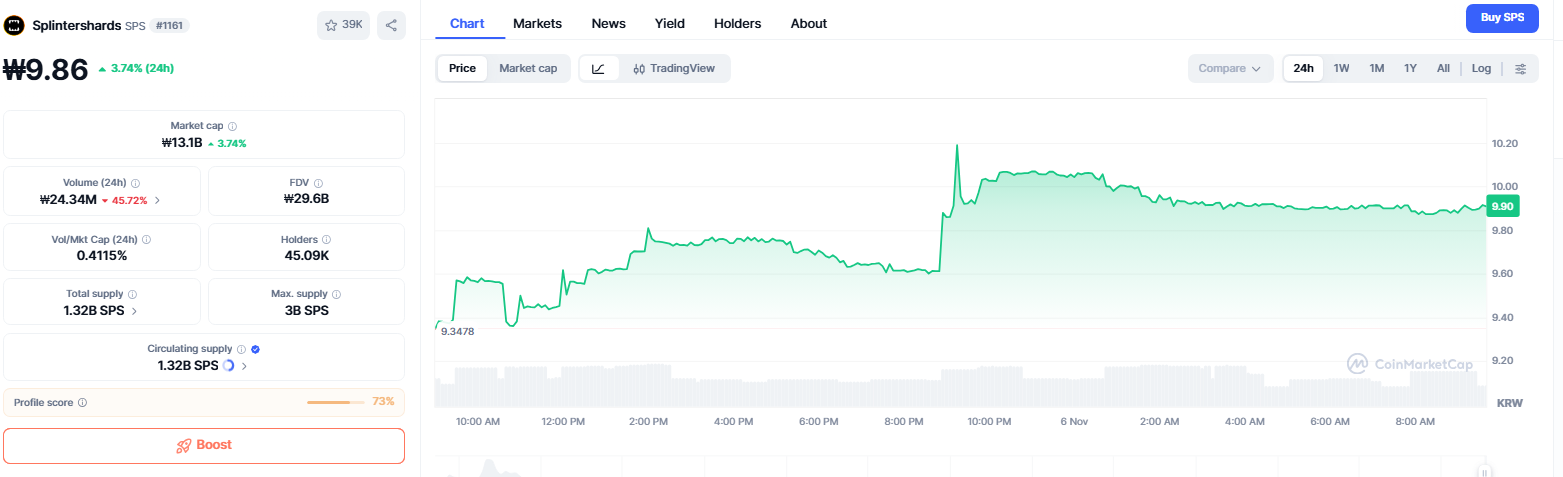The image size is (1563, 477).
Task: Click the Profile score 73% progress bar
Action: pyautogui.click(x=335, y=402)
